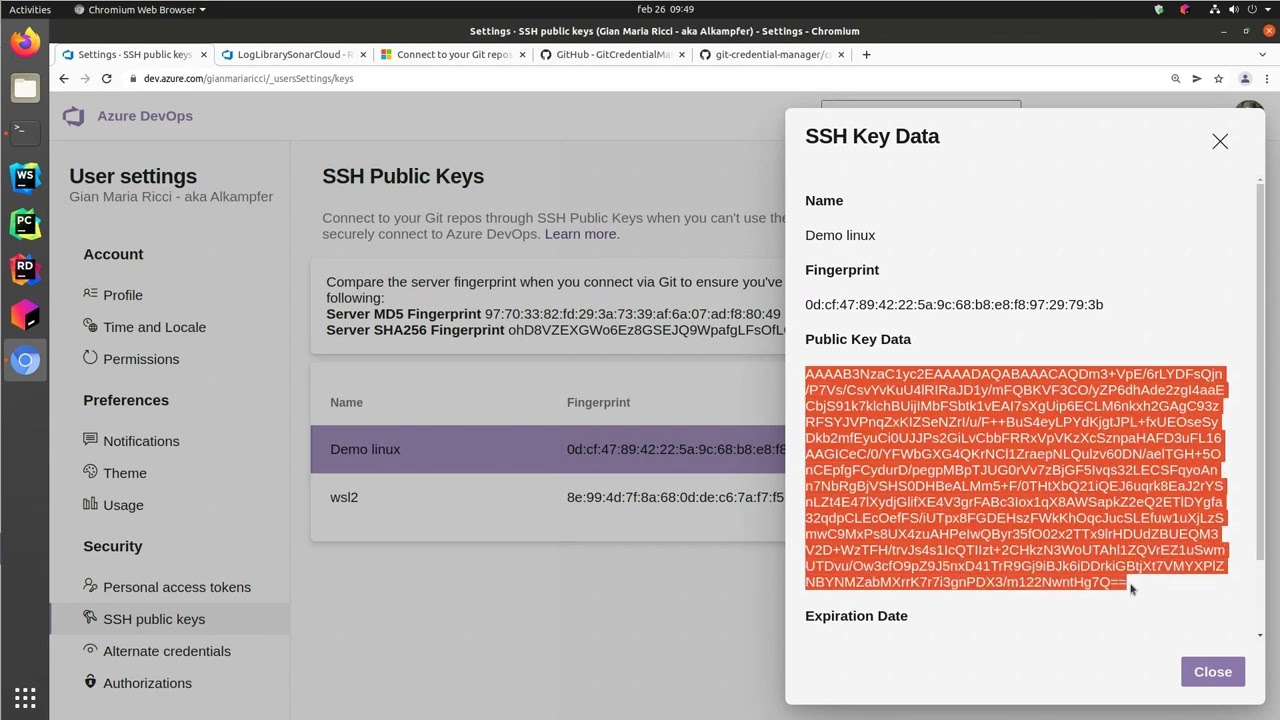Open Chromium Web Browser app menu
This screenshot has width=1280, height=720.
point(140,9)
